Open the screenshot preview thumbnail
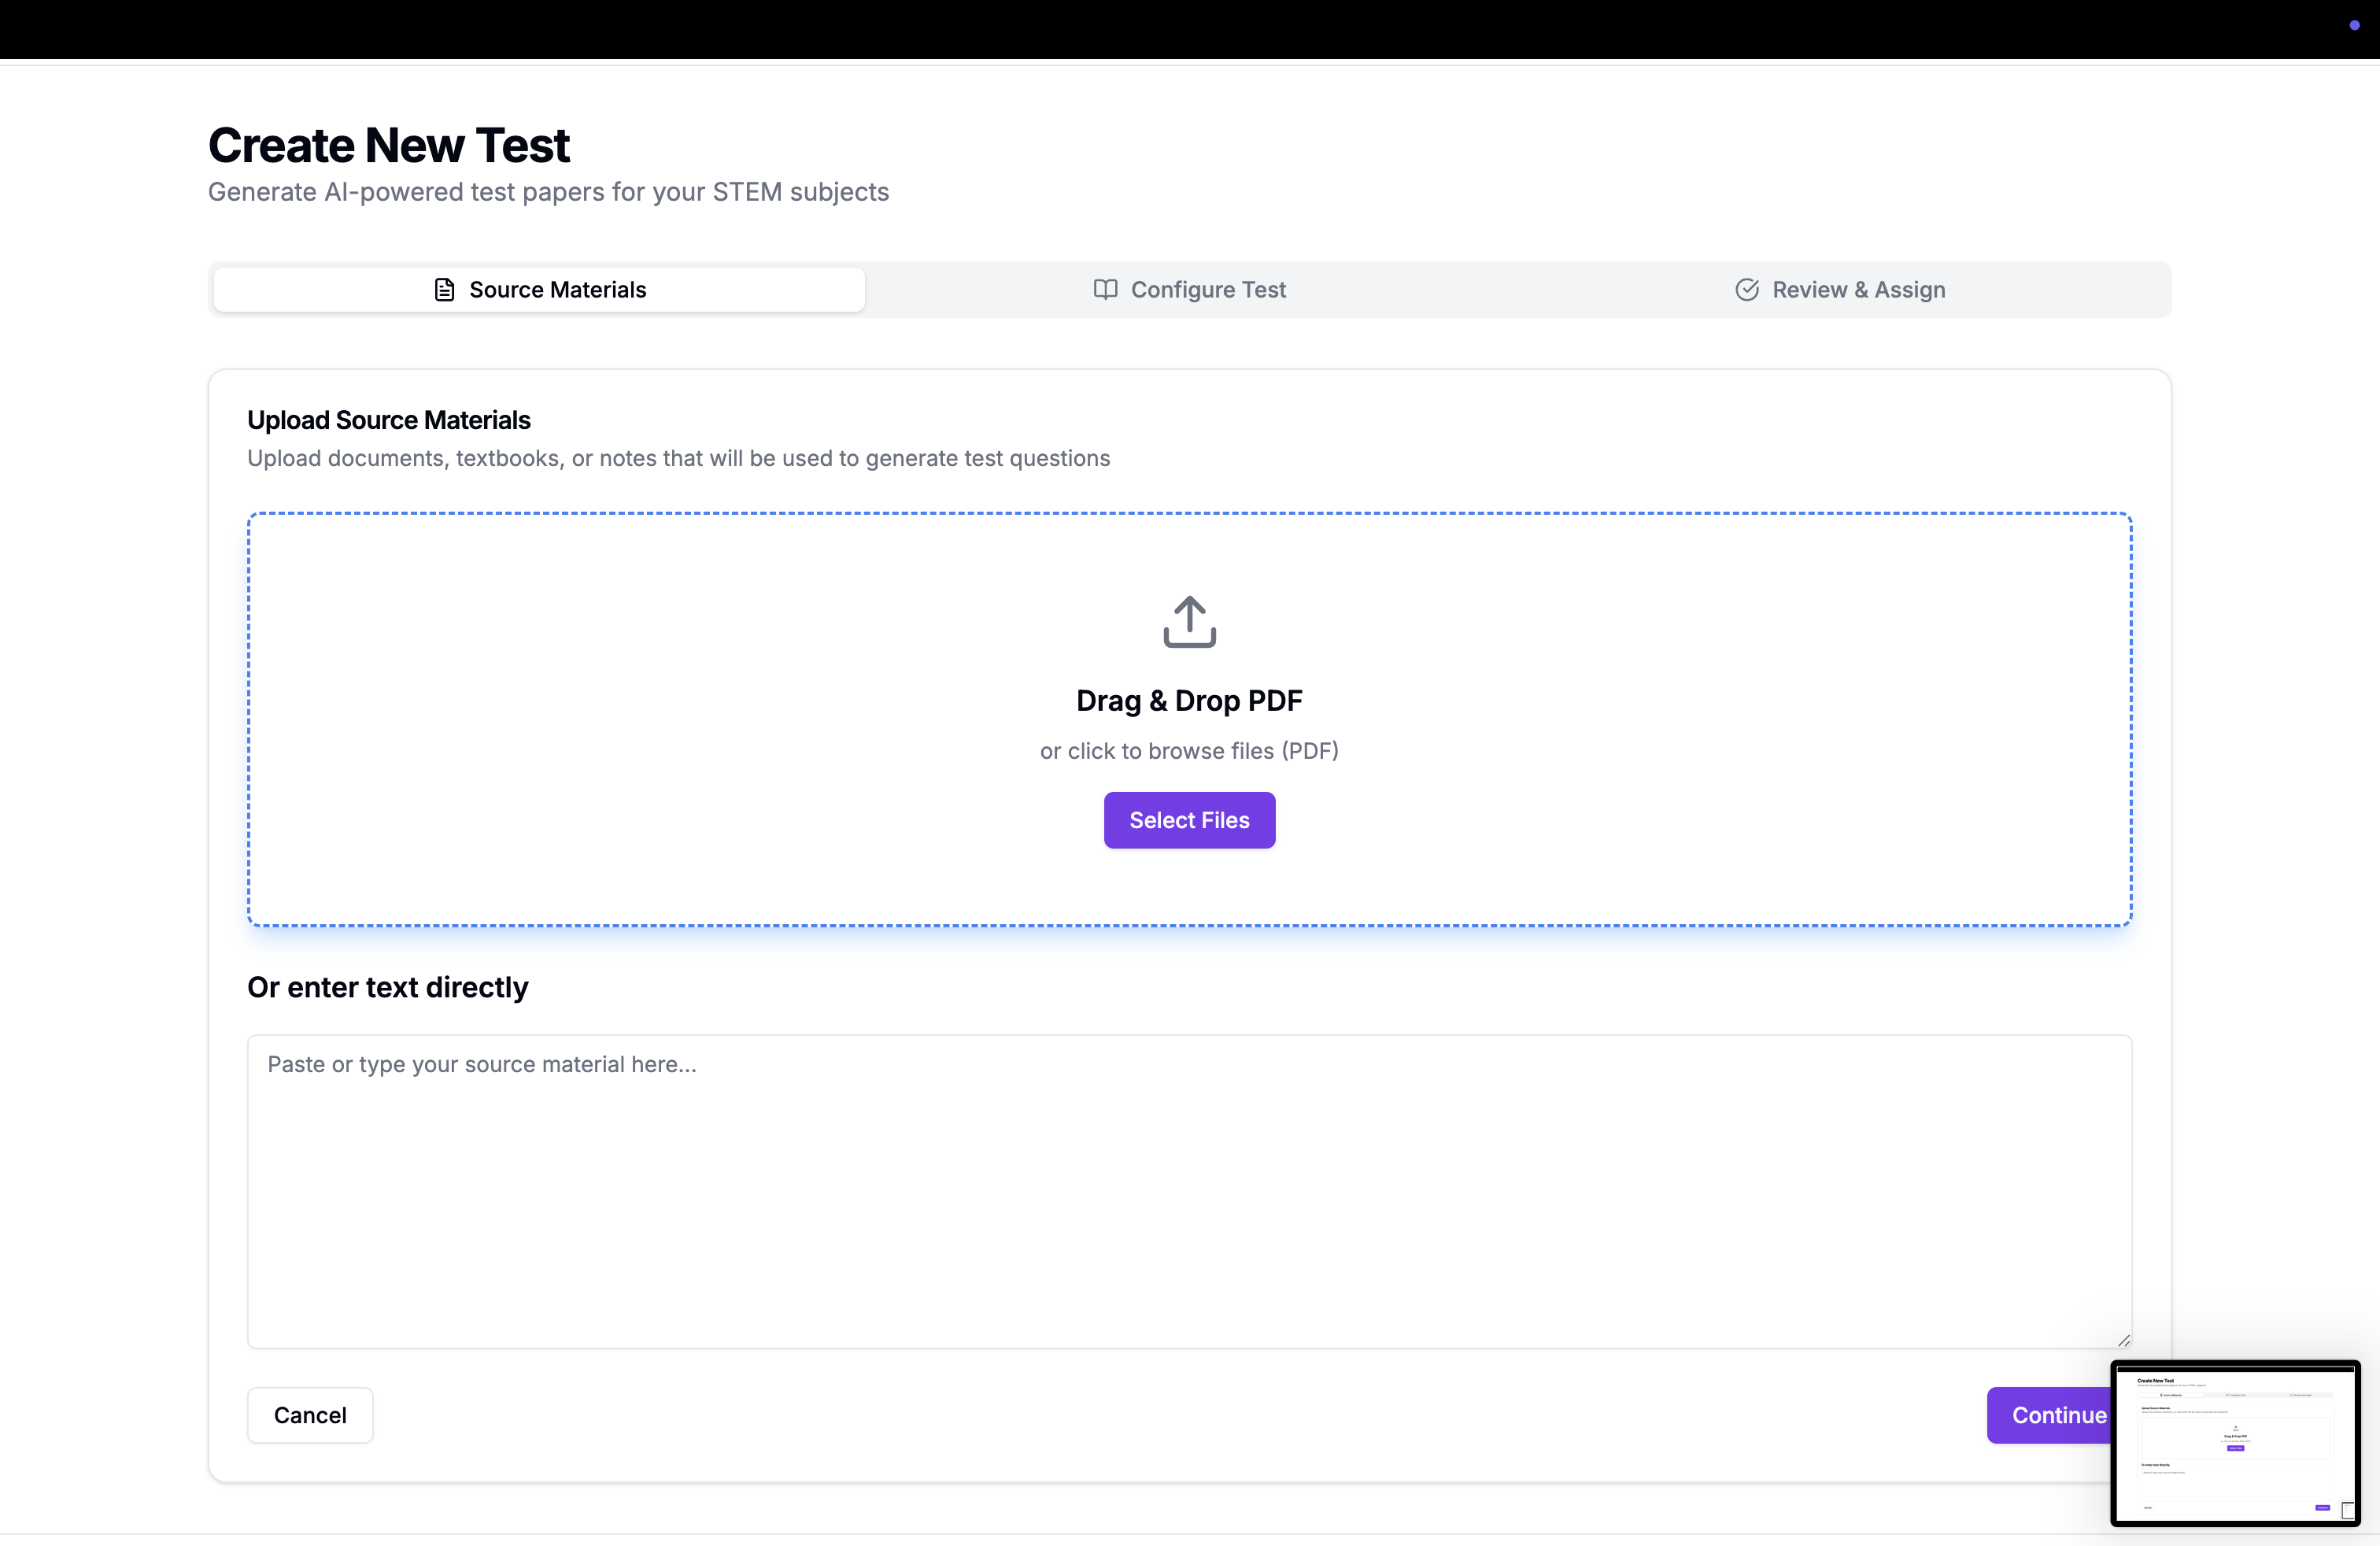Screen dimensions: 2380x1546 (x=2235, y=1443)
